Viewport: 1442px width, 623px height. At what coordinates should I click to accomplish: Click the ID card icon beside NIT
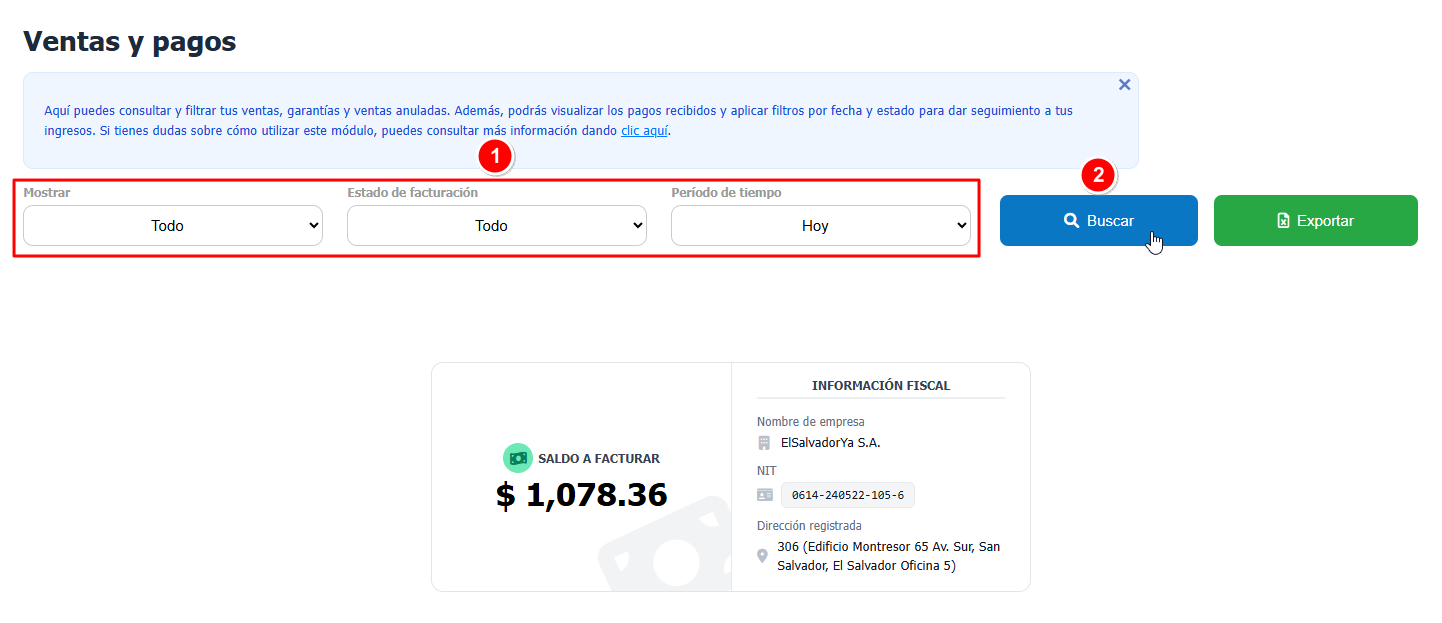(x=765, y=495)
